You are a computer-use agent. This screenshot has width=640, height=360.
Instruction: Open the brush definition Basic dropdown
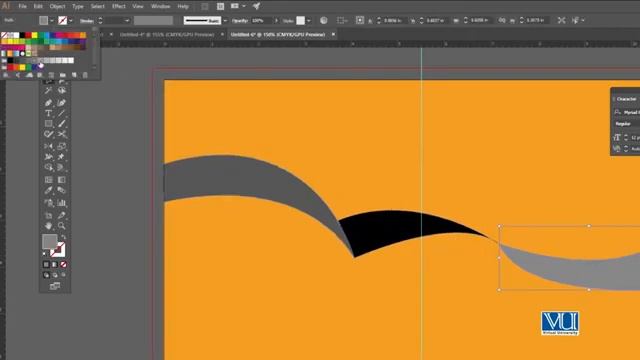point(225,20)
